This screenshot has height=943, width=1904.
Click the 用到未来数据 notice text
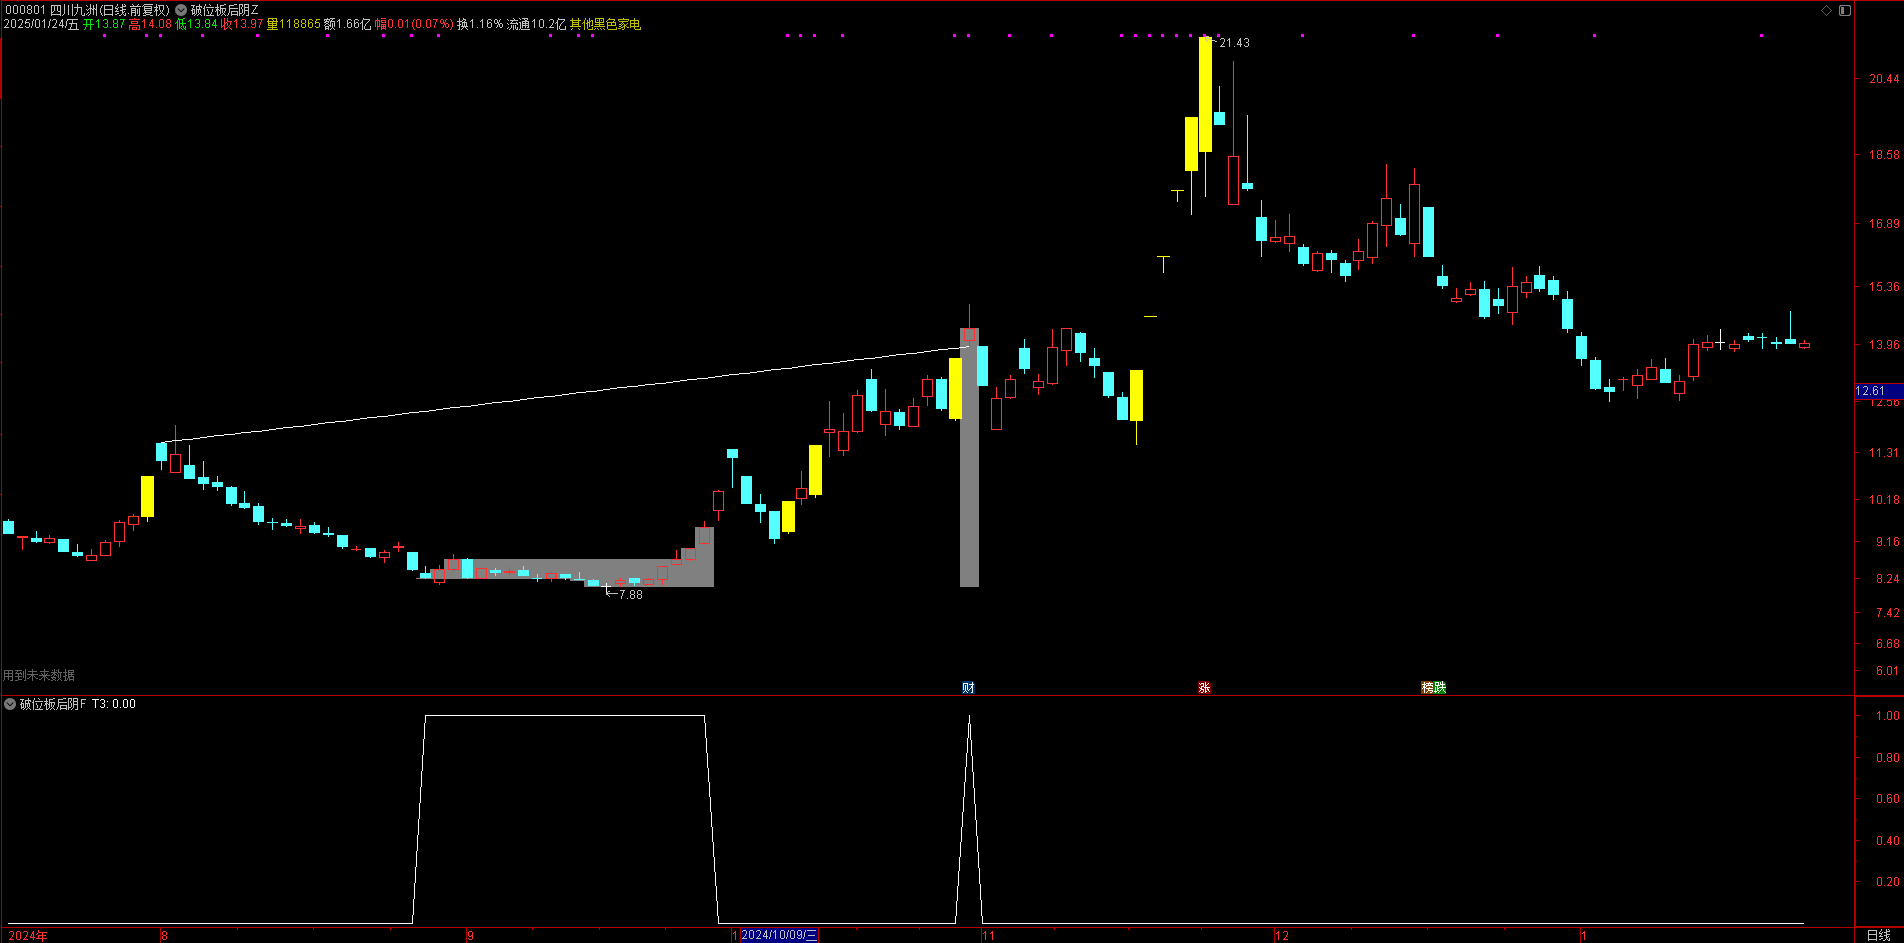tap(39, 675)
